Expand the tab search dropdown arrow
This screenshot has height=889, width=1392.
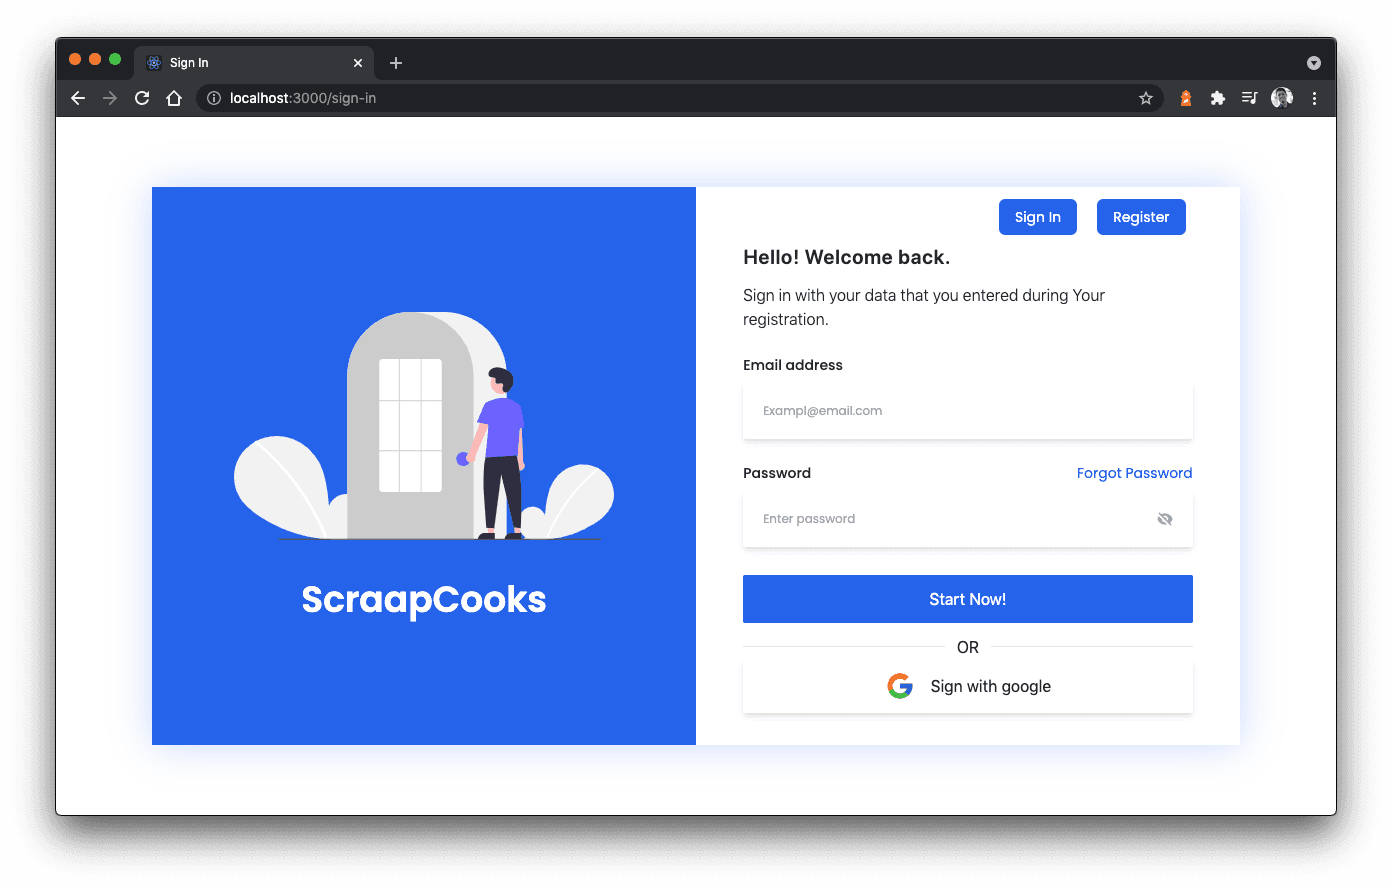tap(1314, 63)
